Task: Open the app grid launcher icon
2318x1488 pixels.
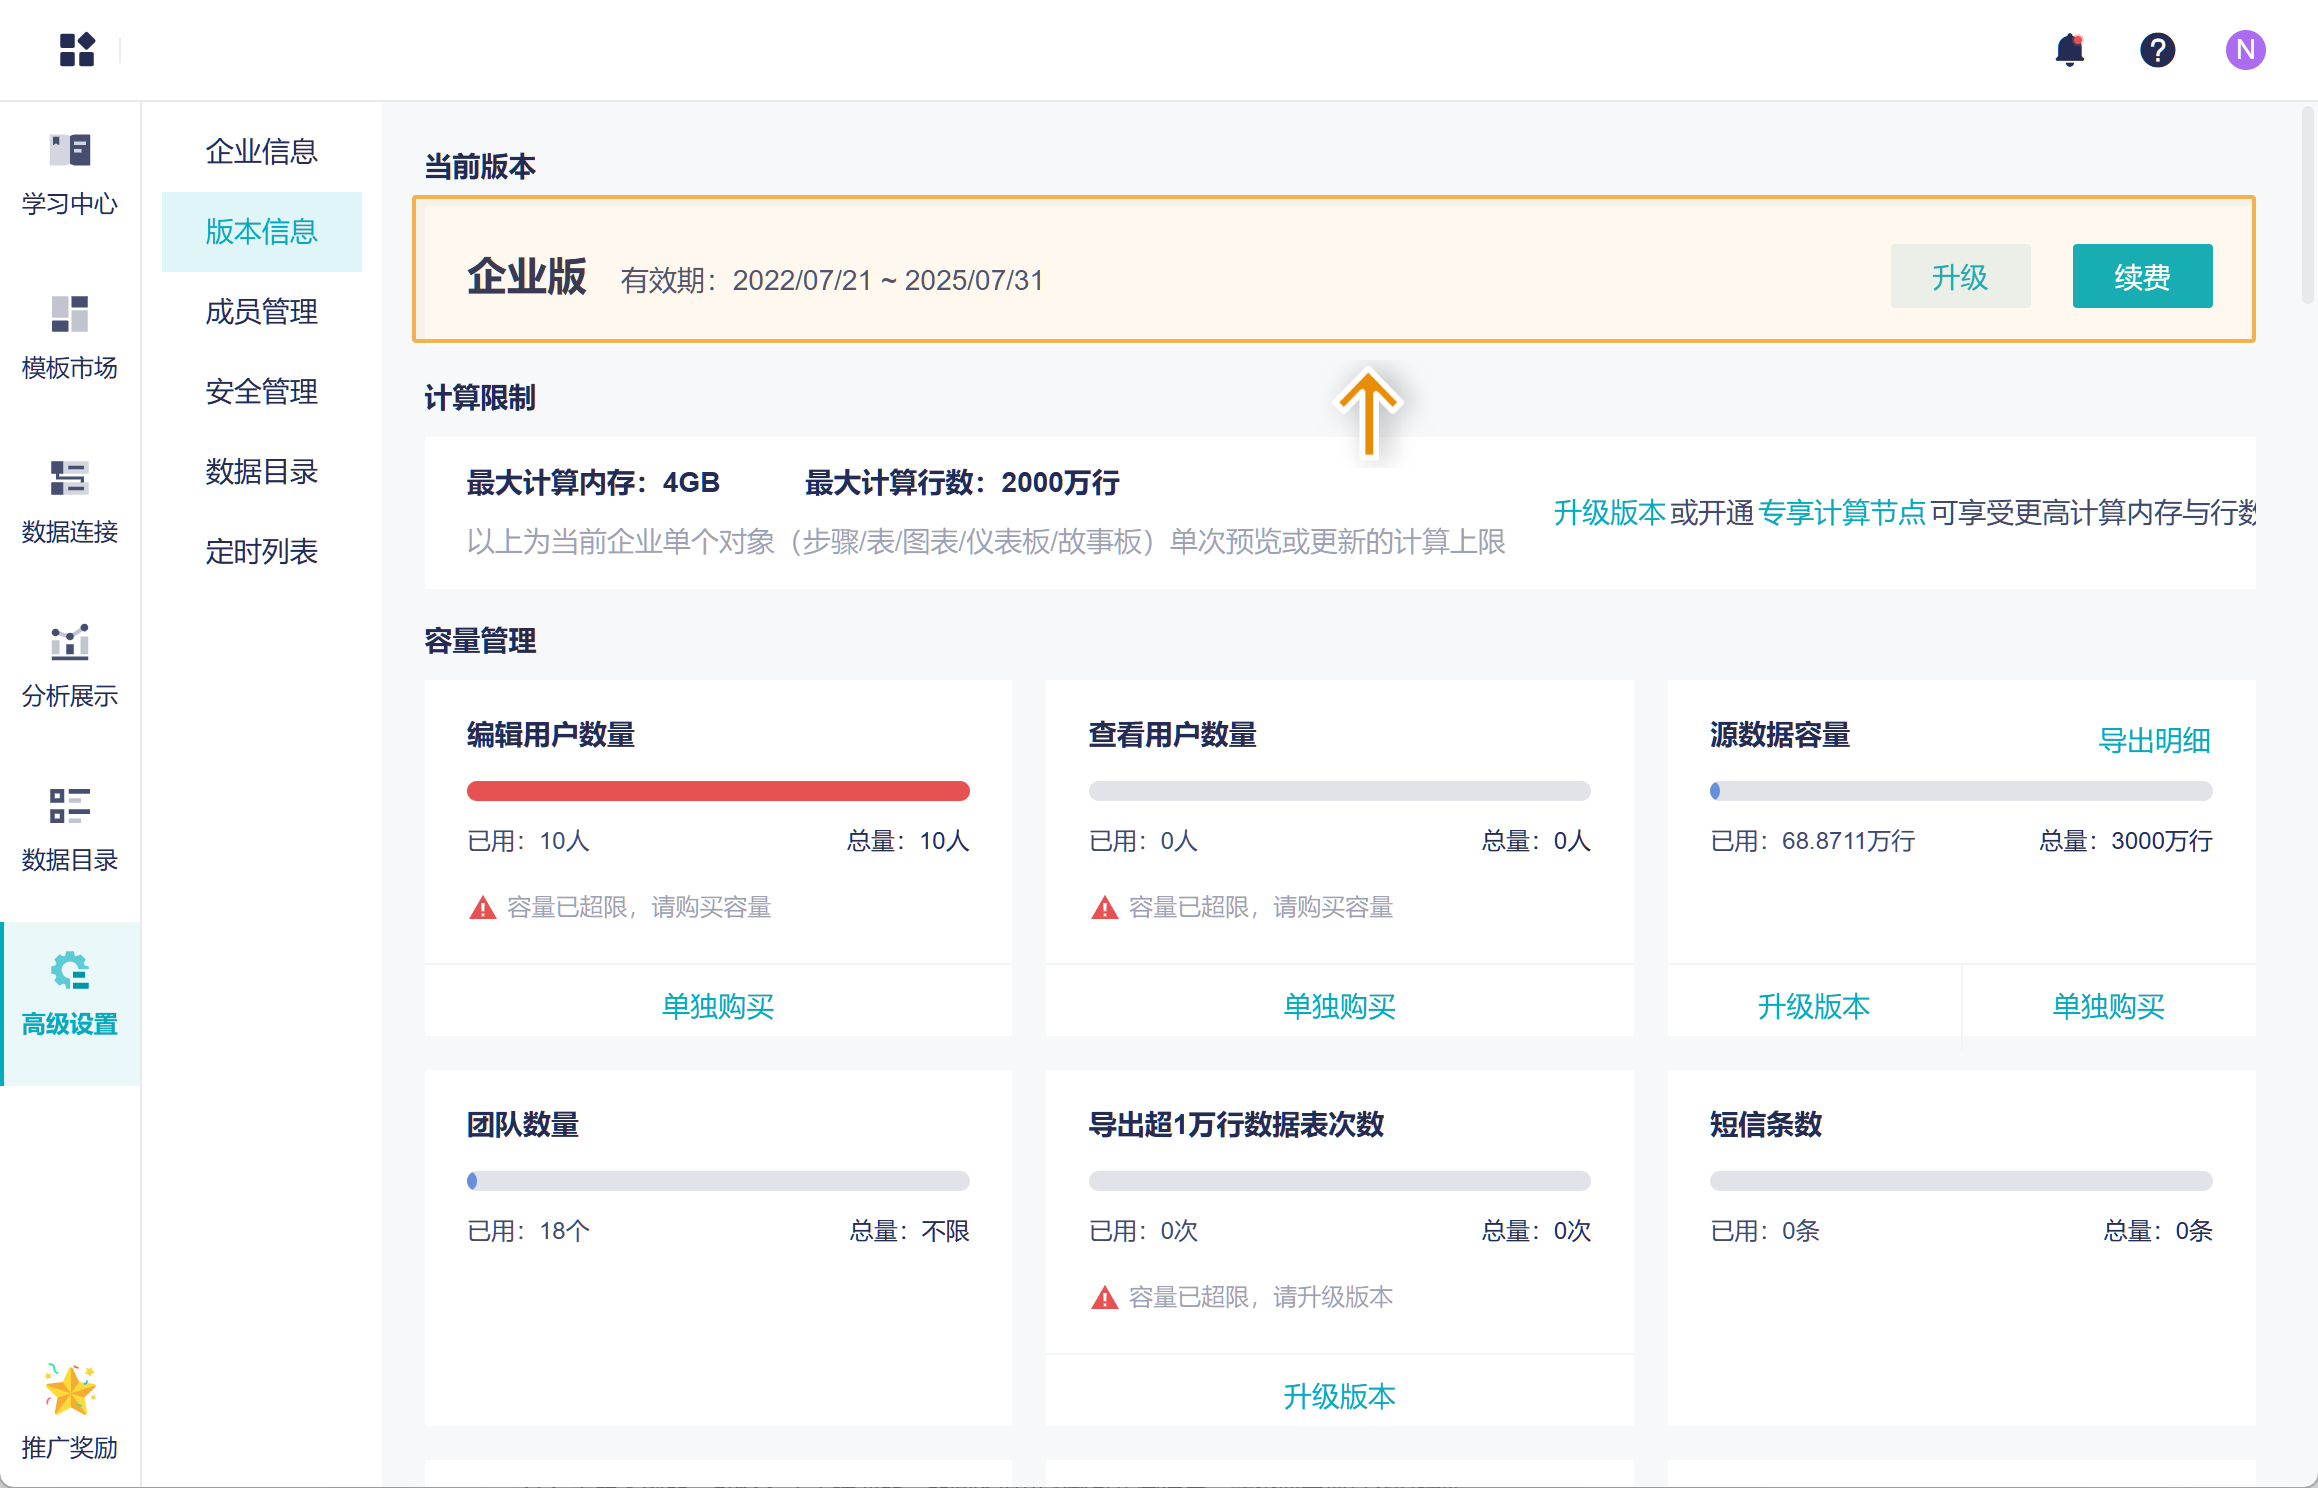Action: pyautogui.click(x=76, y=49)
